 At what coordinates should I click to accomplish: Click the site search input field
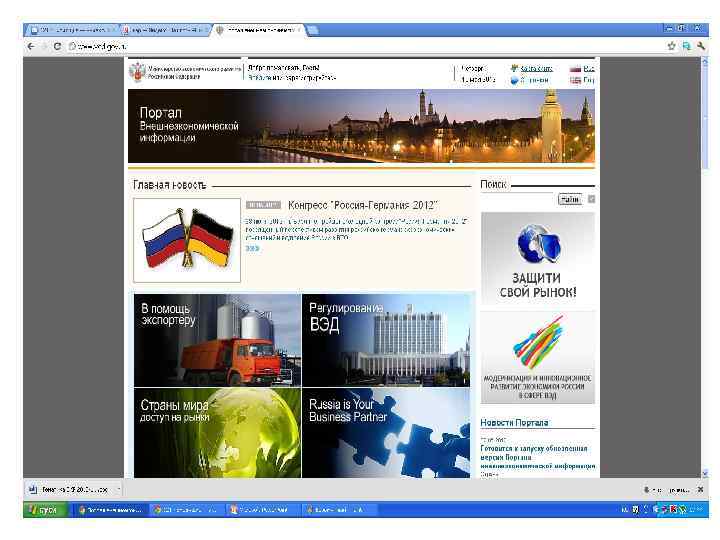(x=518, y=199)
